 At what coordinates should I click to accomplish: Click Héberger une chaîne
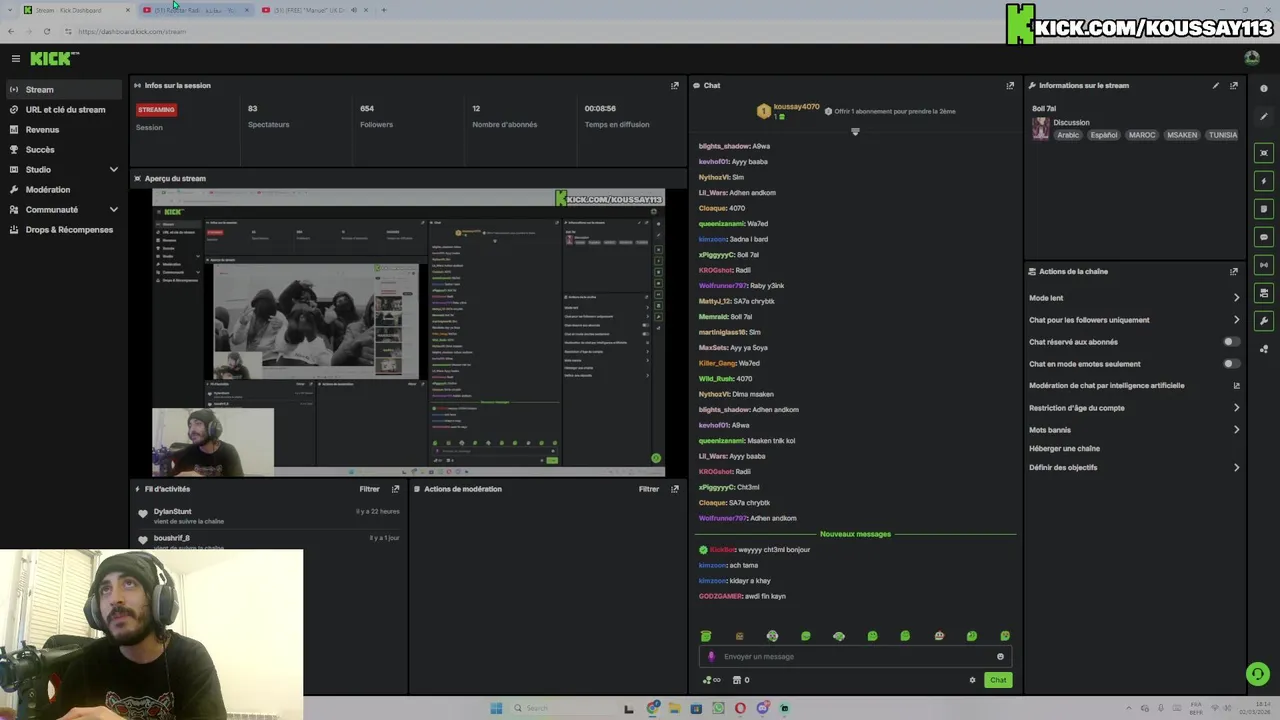point(1064,449)
